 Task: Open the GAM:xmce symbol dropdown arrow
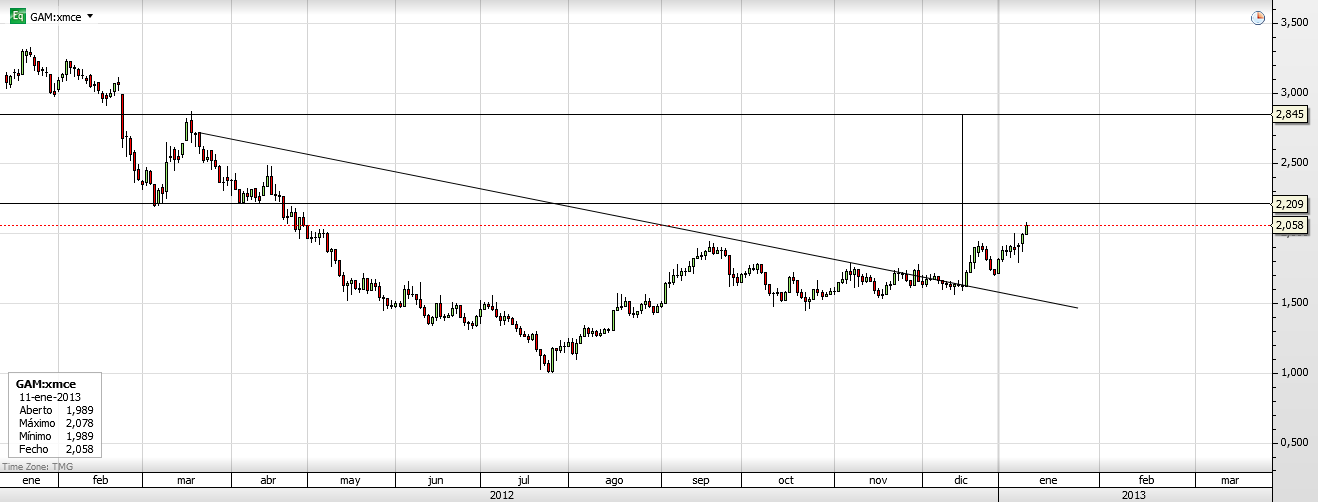pos(90,17)
